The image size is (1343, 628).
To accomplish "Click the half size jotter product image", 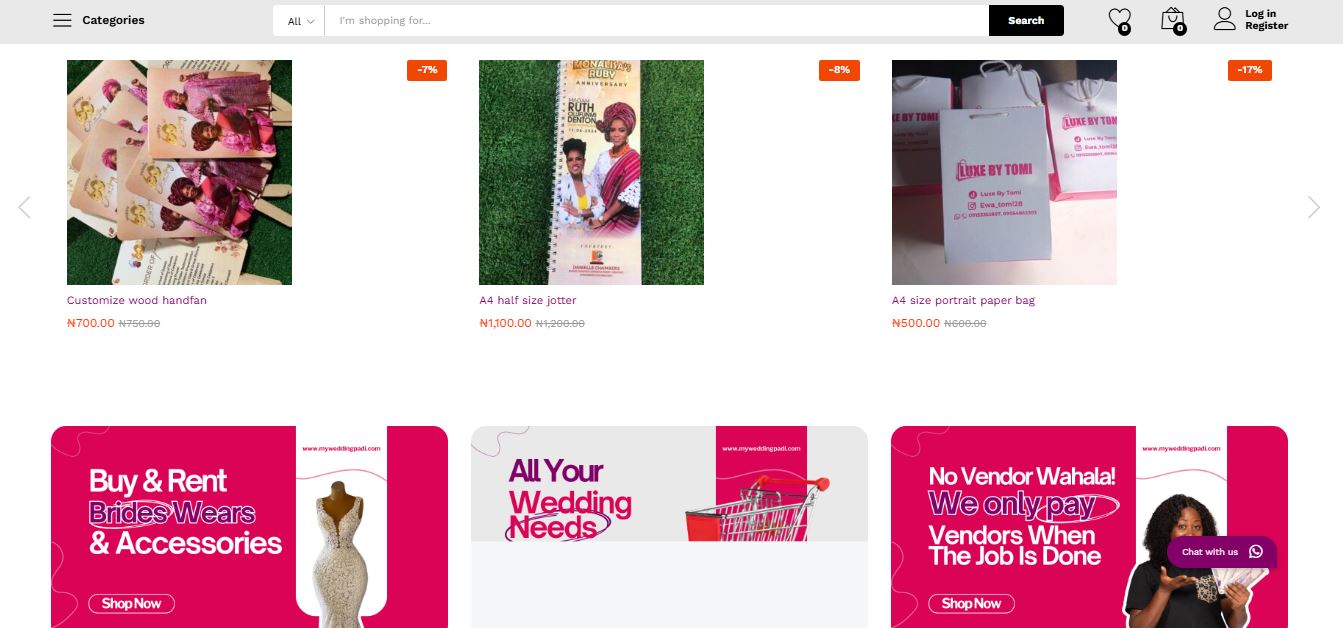I will click(591, 172).
